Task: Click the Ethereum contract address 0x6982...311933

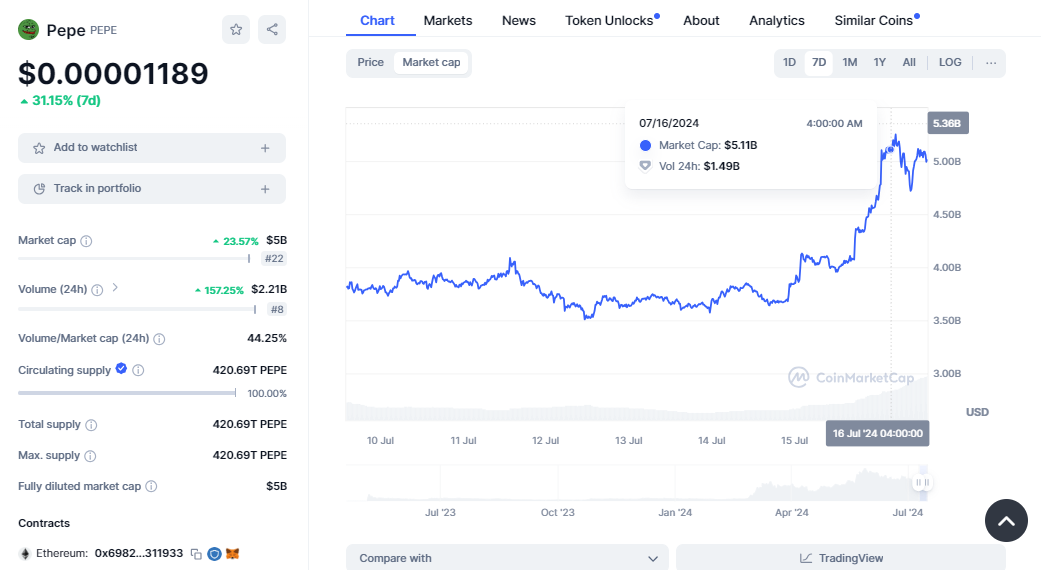Action: coord(139,553)
